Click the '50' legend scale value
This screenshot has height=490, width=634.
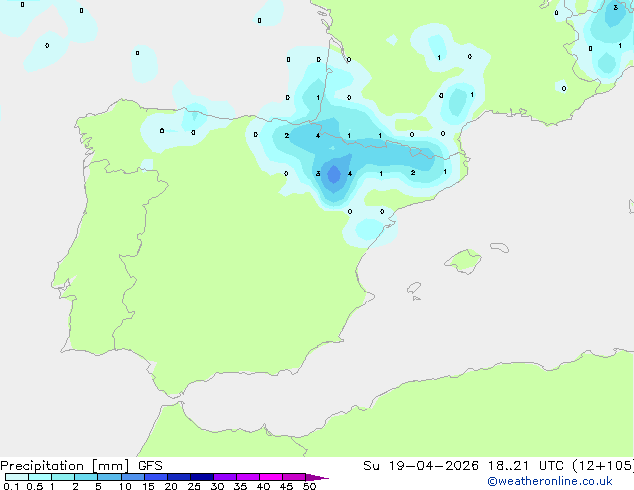[x=309, y=486]
